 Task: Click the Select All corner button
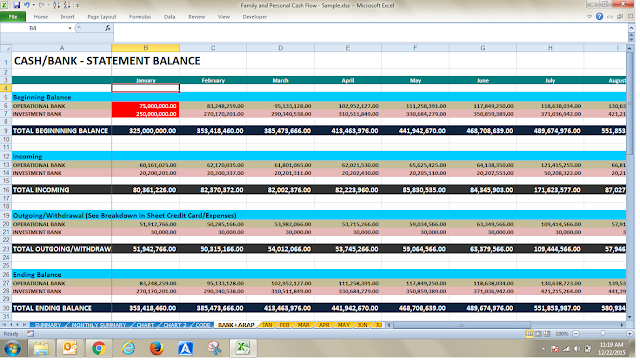(x=6, y=48)
